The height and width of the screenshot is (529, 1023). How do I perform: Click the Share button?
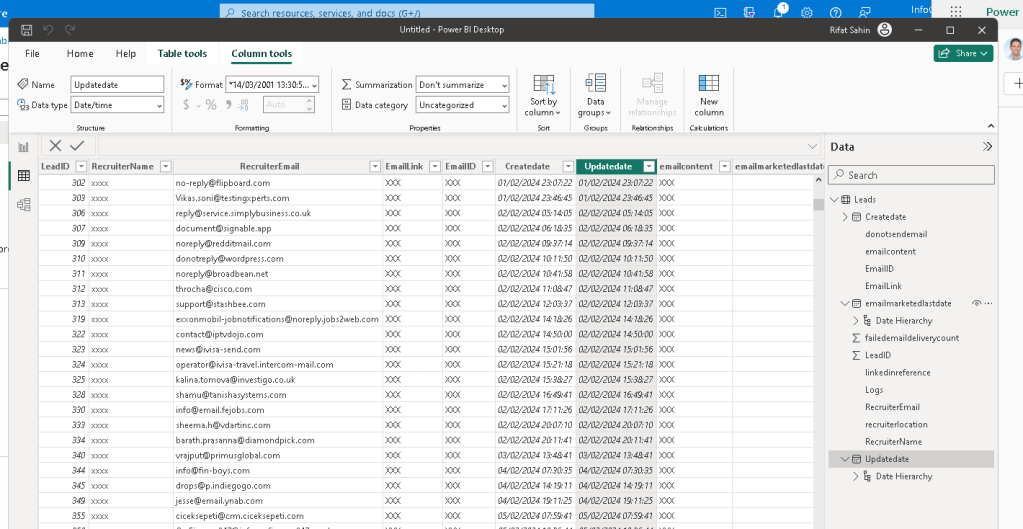pyautogui.click(x=964, y=53)
